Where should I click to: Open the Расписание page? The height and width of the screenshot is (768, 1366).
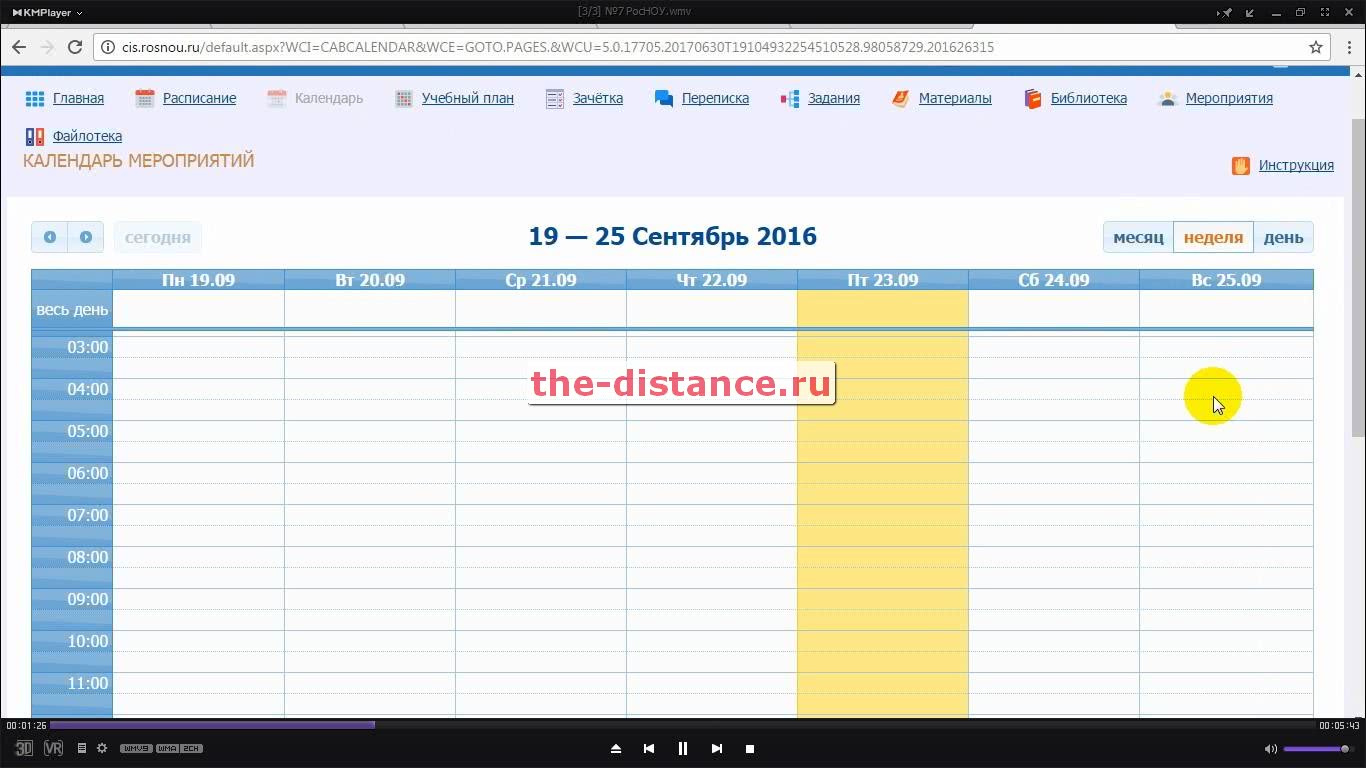pos(199,98)
